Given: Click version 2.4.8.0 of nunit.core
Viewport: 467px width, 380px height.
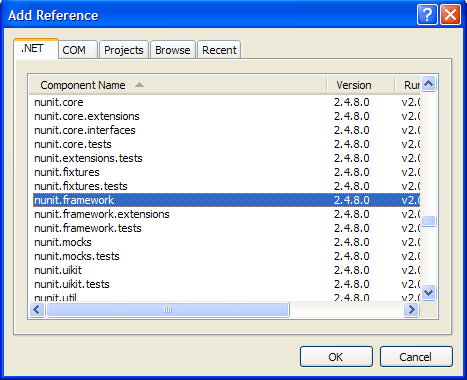Looking at the screenshot, I should coord(352,102).
